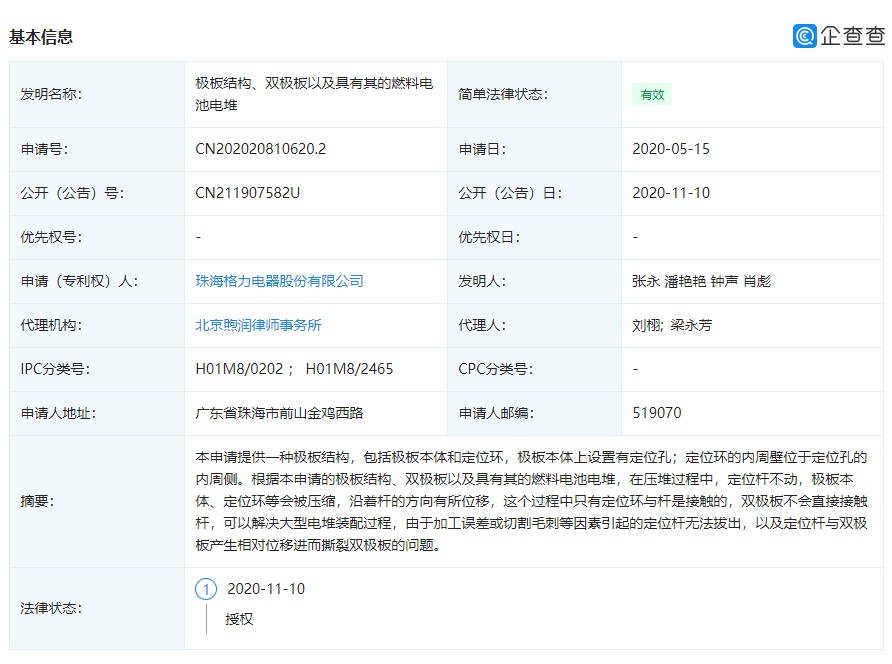This screenshot has width=892, height=664.
Task: Click timeline marker 1 under 法律状态
Action: click(x=205, y=589)
